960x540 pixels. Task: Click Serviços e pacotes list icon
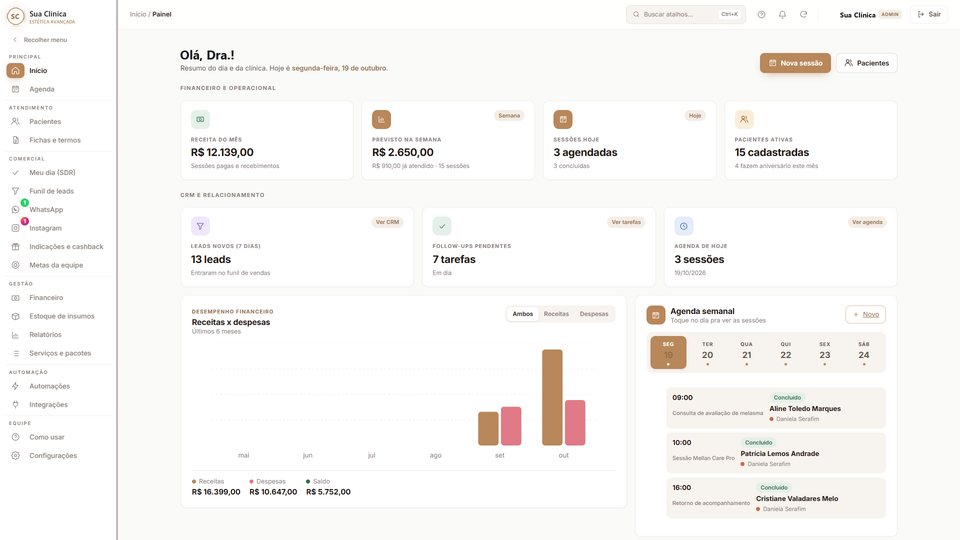pos(15,353)
